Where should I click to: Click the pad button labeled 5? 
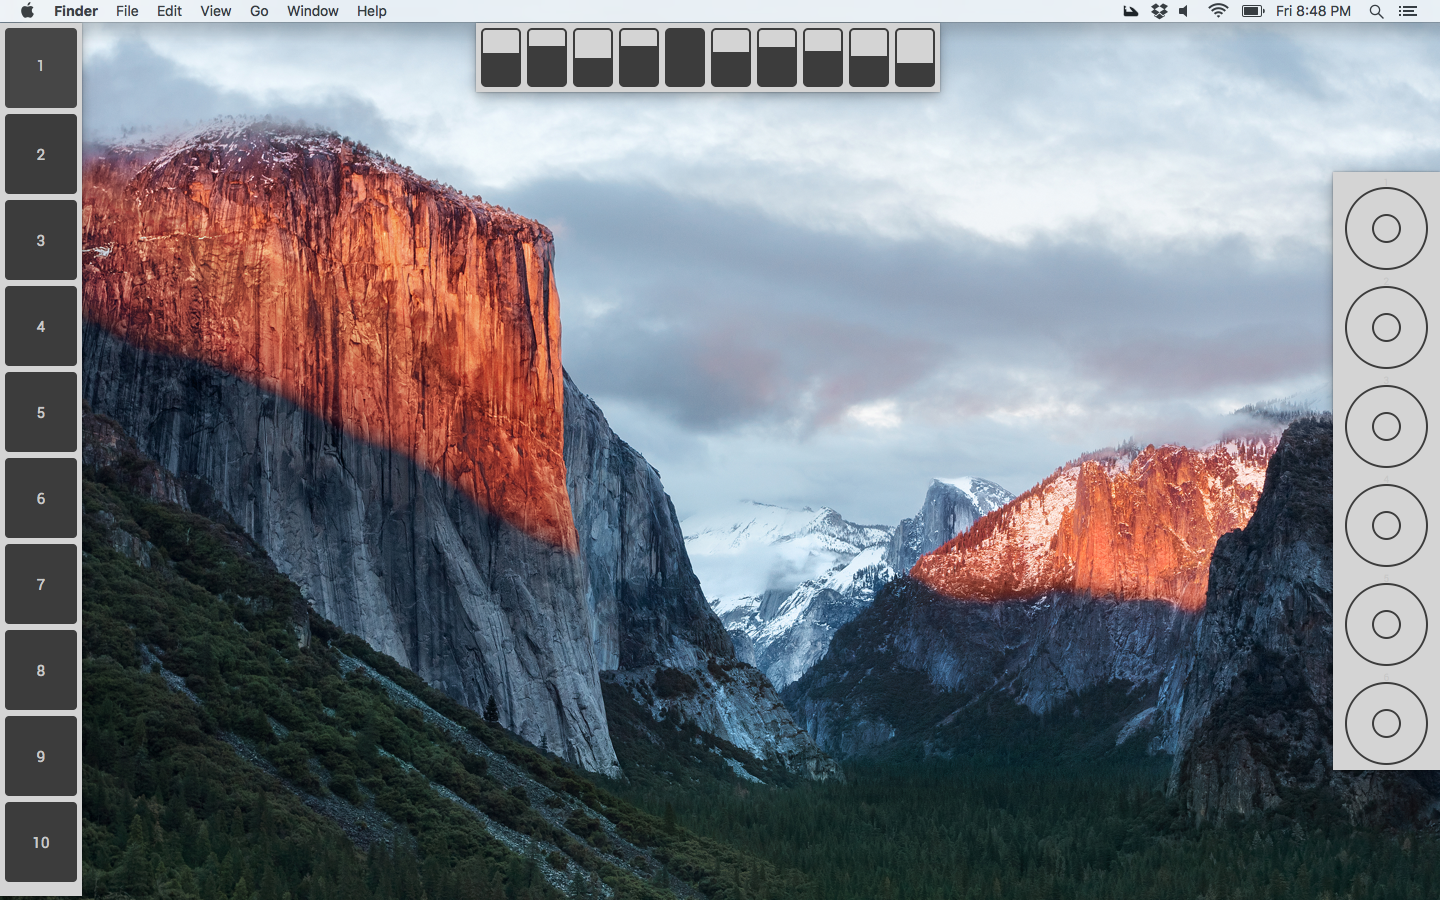41,412
